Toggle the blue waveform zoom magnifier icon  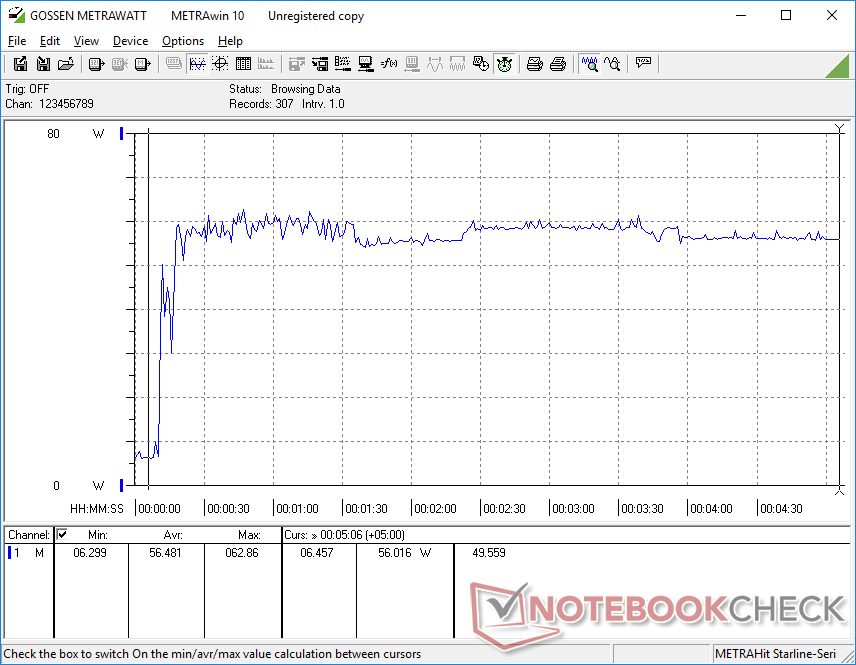[x=589, y=64]
